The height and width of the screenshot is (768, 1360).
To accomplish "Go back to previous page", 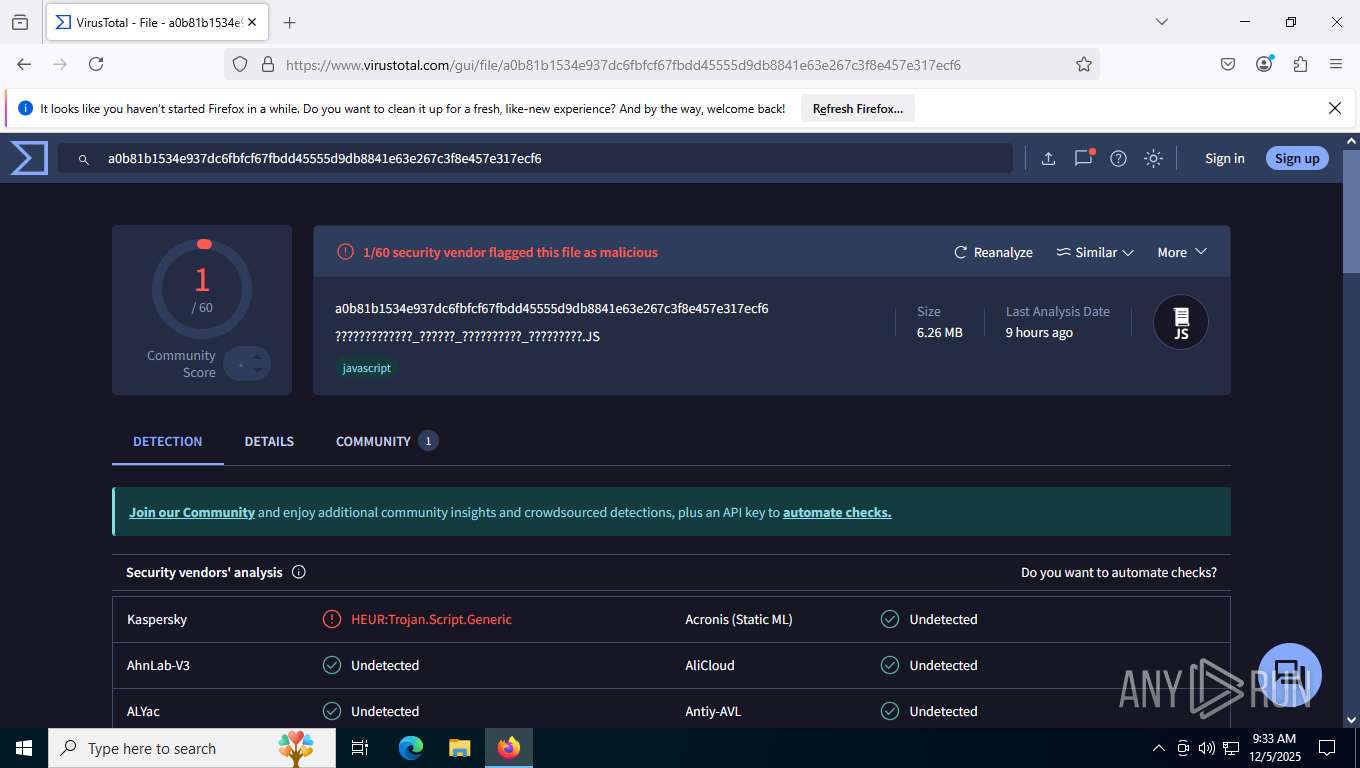I will coord(24,64).
